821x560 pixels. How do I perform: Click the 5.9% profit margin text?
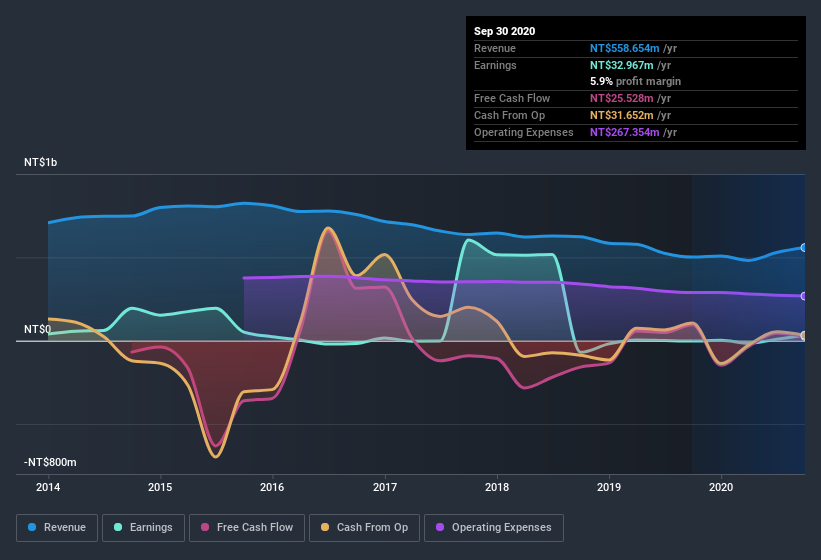[x=636, y=81]
